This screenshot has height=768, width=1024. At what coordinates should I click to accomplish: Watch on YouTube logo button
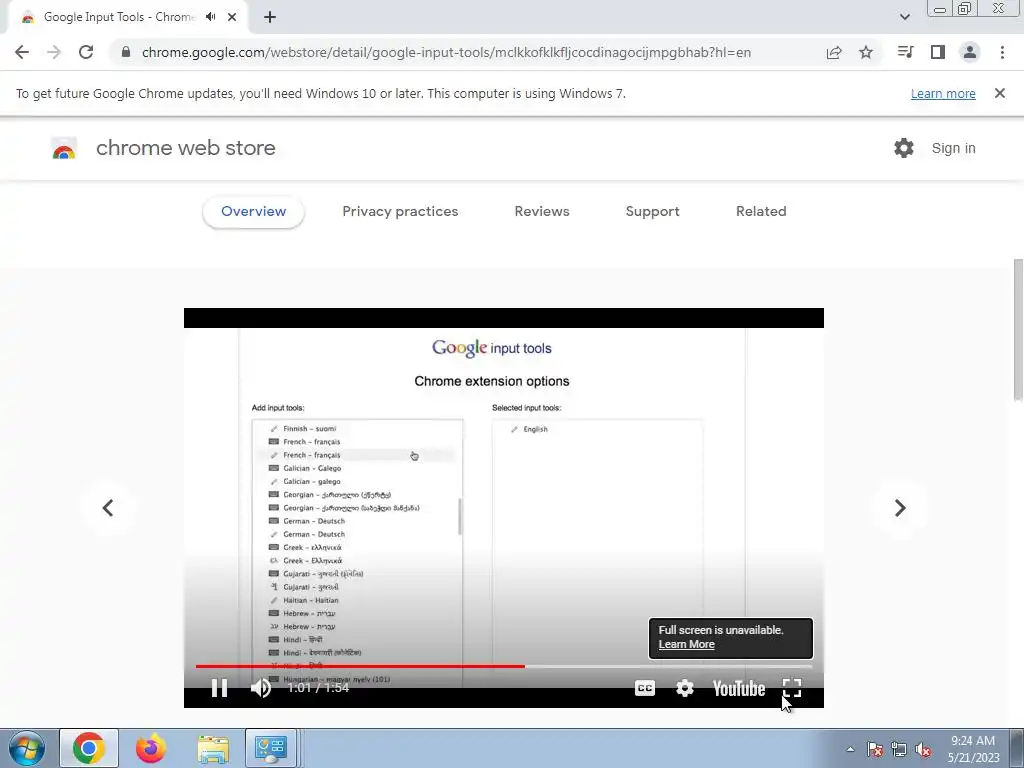click(739, 688)
